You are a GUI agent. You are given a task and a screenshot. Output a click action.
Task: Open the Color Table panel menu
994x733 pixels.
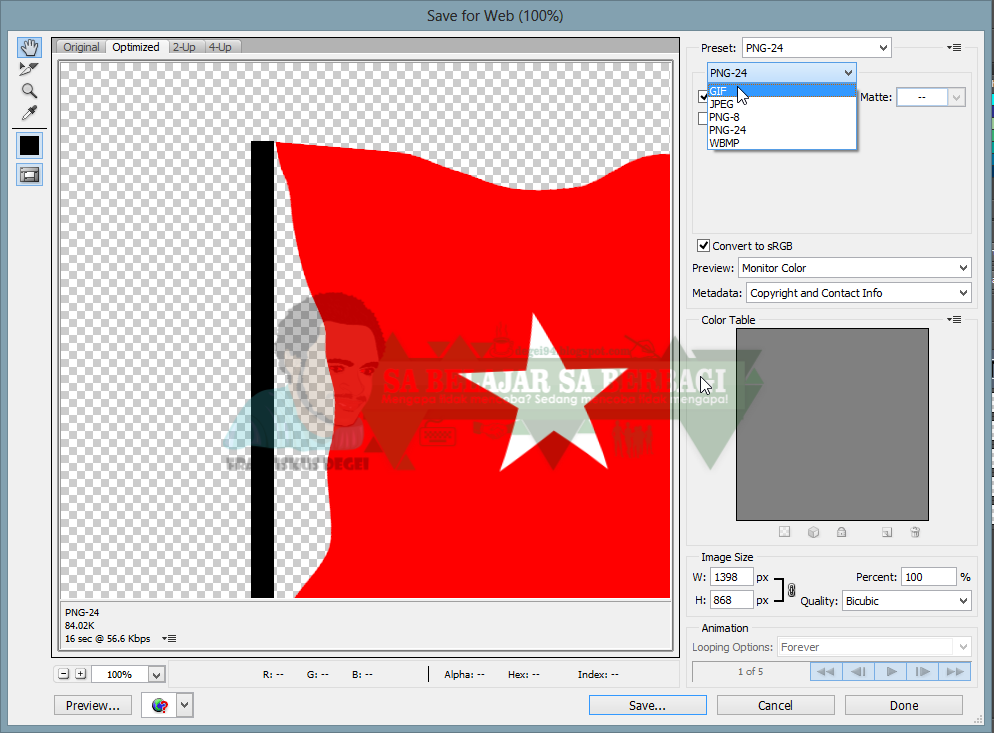tap(954, 320)
